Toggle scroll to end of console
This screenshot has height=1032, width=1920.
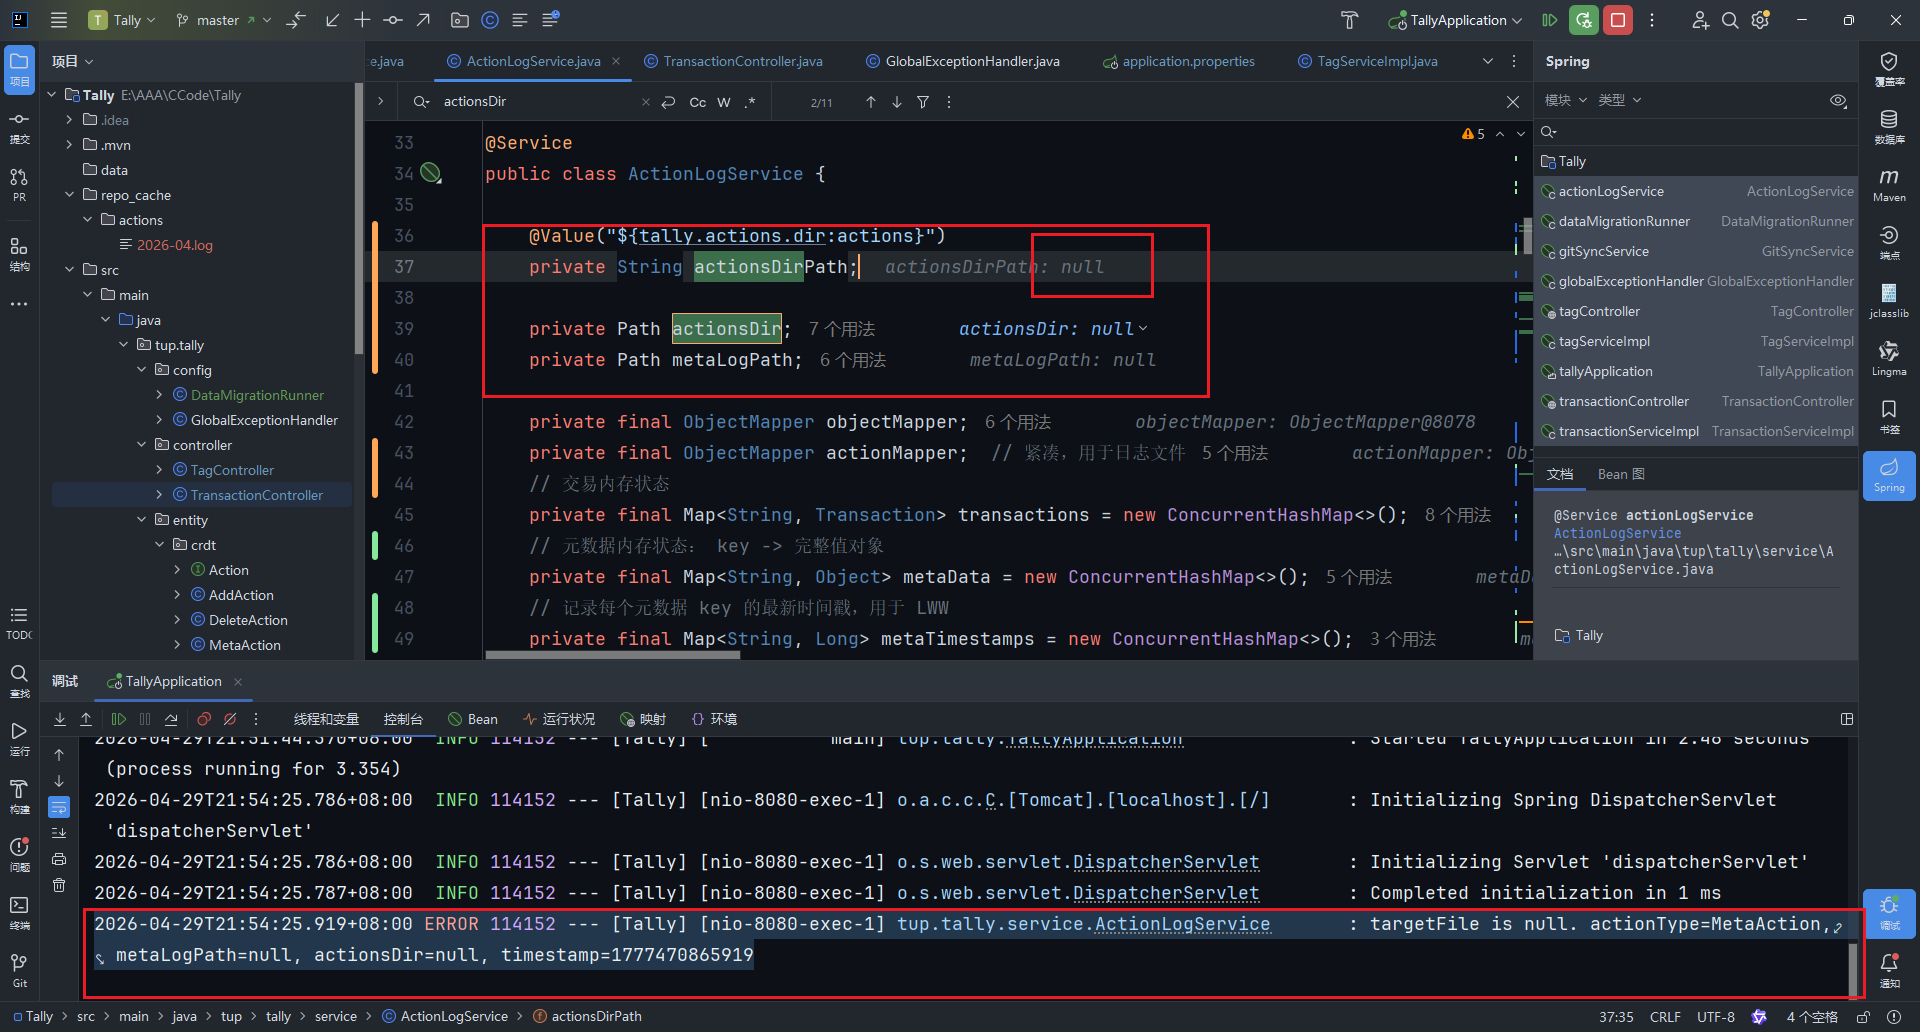pos(59,833)
